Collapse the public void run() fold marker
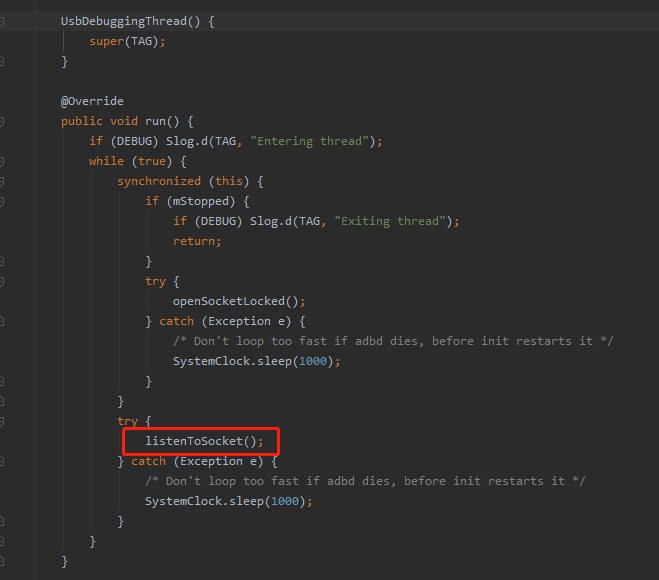The height and width of the screenshot is (580, 659). pos(1,121)
